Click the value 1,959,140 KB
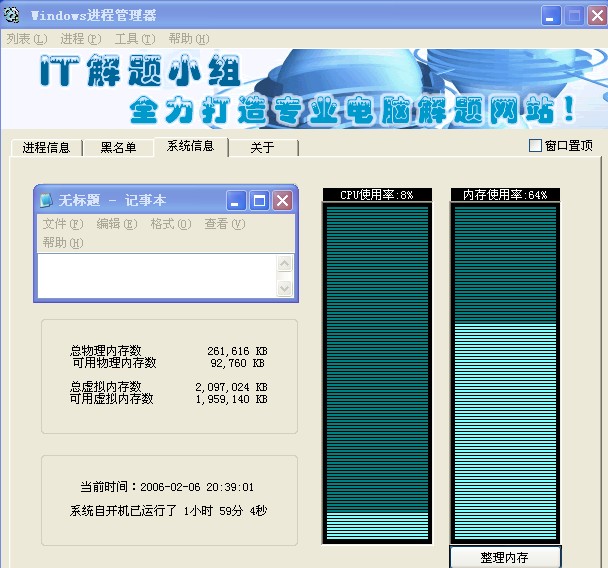Image resolution: width=608 pixels, height=568 pixels. pyautogui.click(x=231, y=399)
